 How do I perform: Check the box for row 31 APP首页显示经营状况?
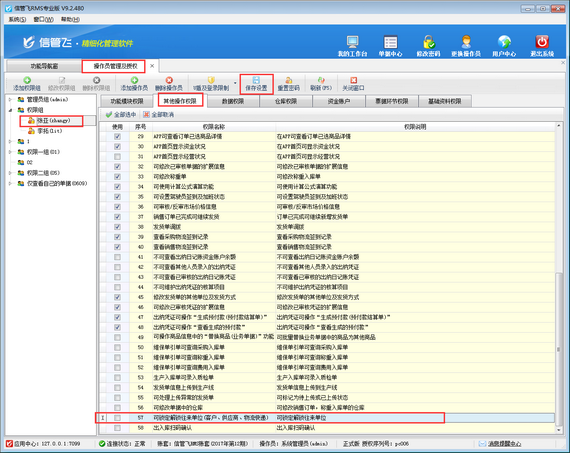[x=117, y=157]
